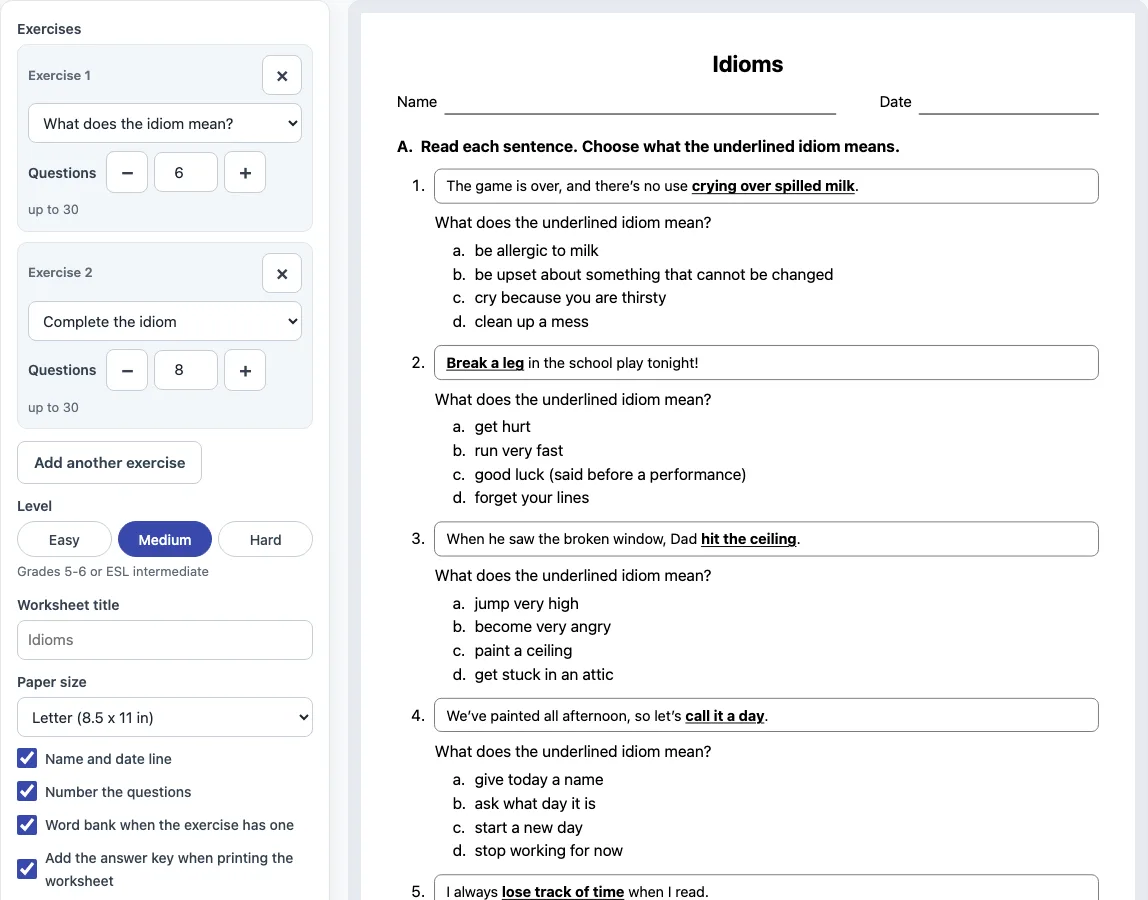Screen dimensions: 1148x900
Task: Click answer 'be allergic to milk'
Action: pyautogui.click(x=536, y=250)
